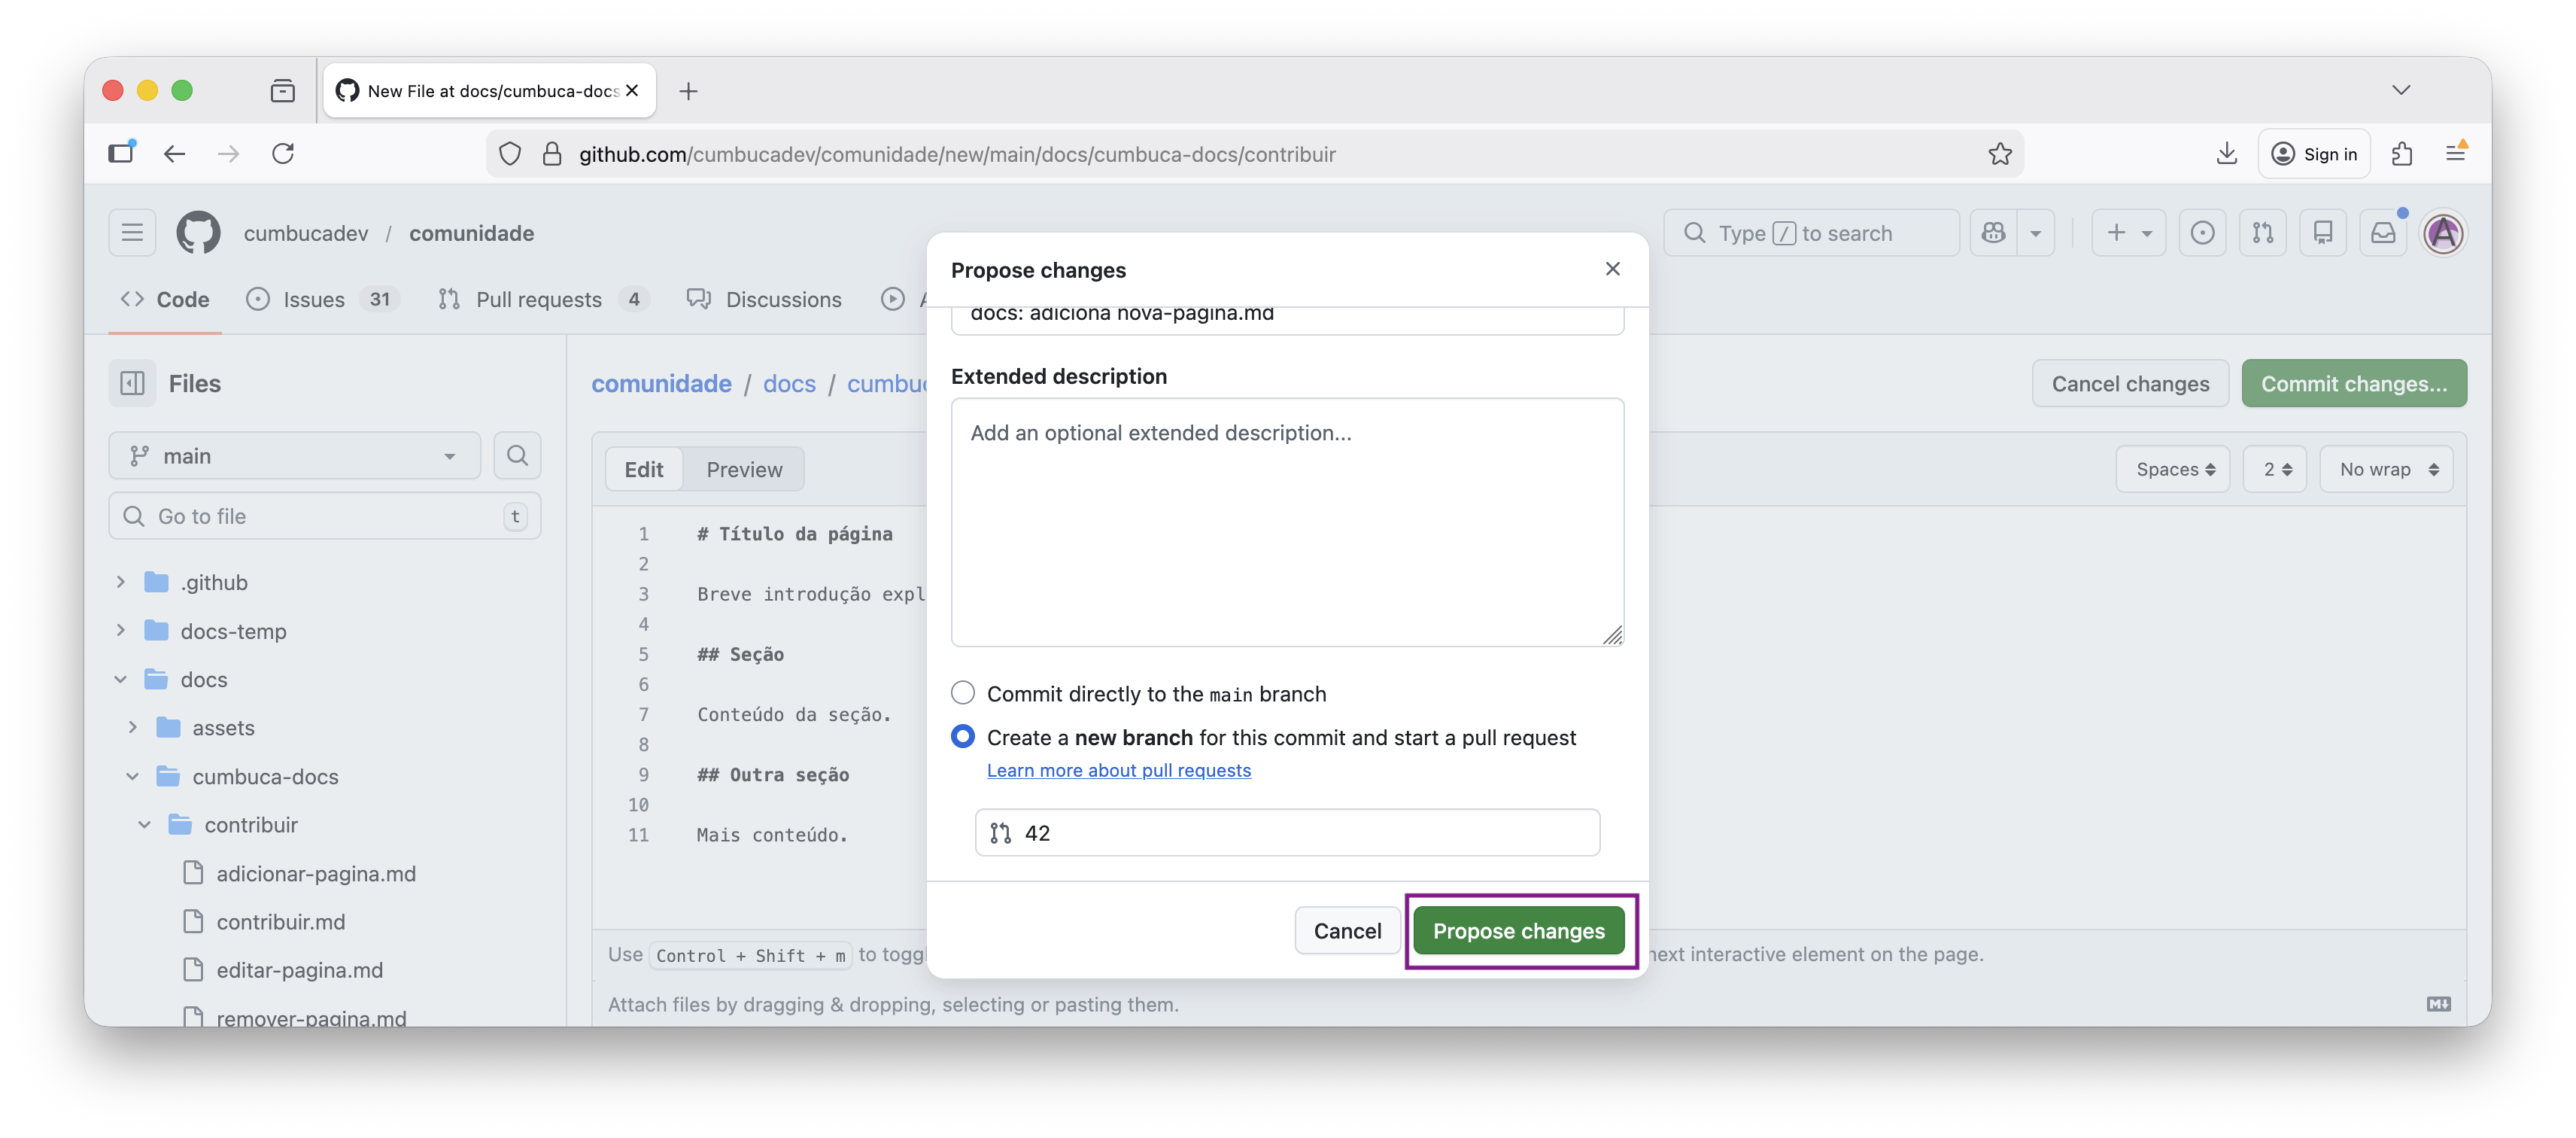Image resolution: width=2576 pixels, height=1138 pixels.
Task: Open the indent size 2 dropdown
Action: [2276, 469]
